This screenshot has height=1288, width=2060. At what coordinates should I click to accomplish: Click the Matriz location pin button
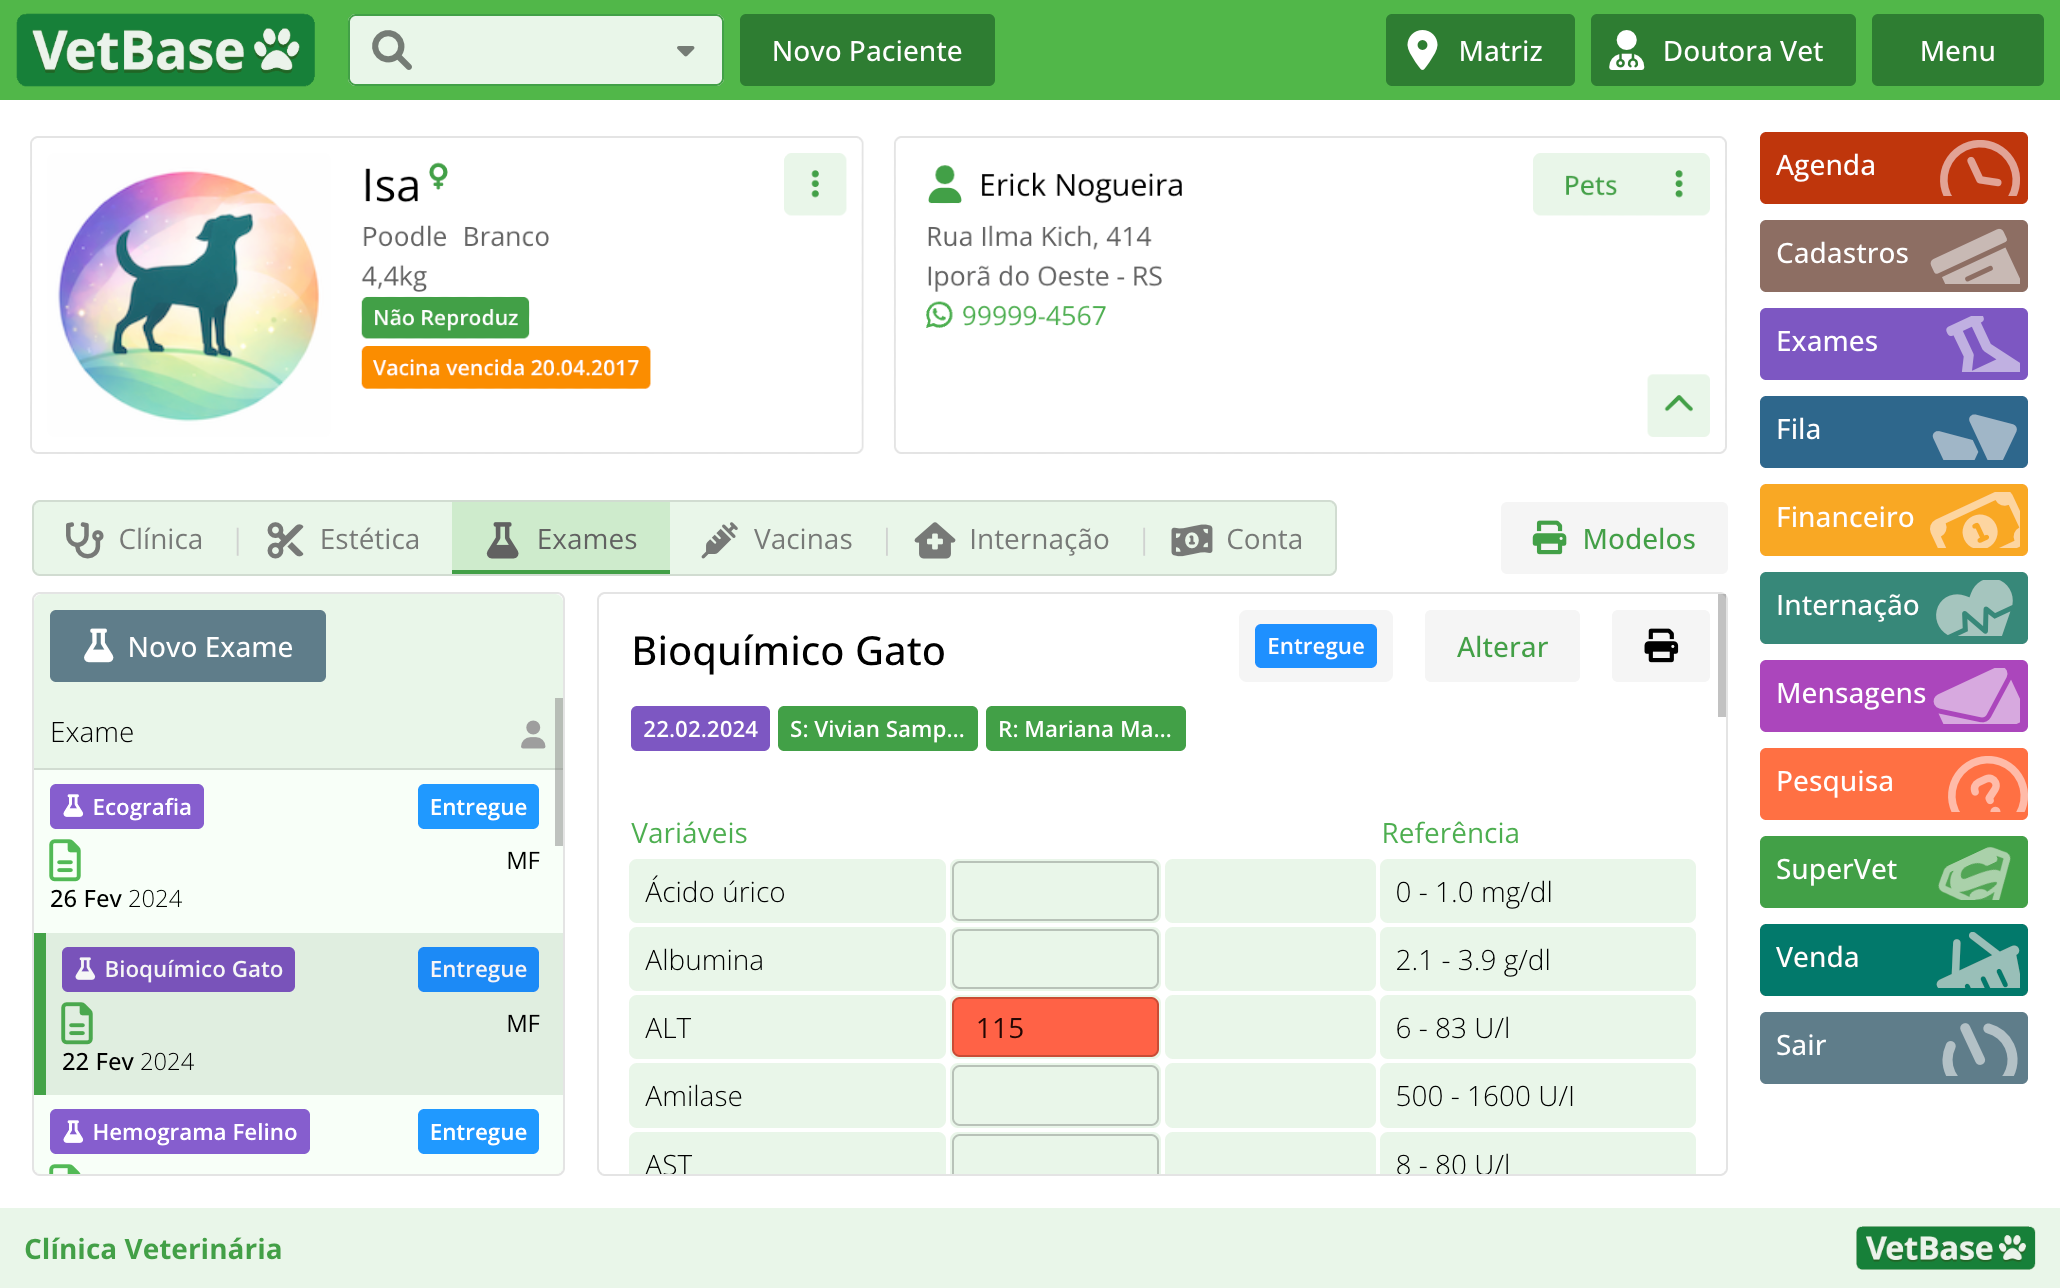click(1479, 50)
